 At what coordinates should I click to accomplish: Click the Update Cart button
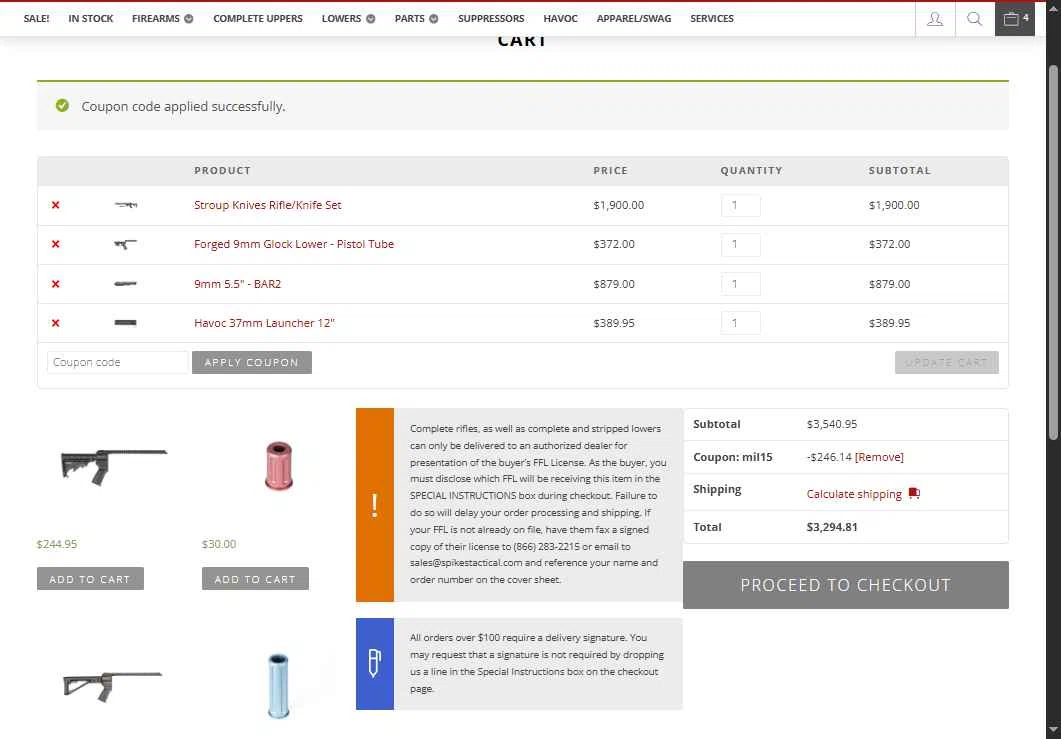[947, 363]
